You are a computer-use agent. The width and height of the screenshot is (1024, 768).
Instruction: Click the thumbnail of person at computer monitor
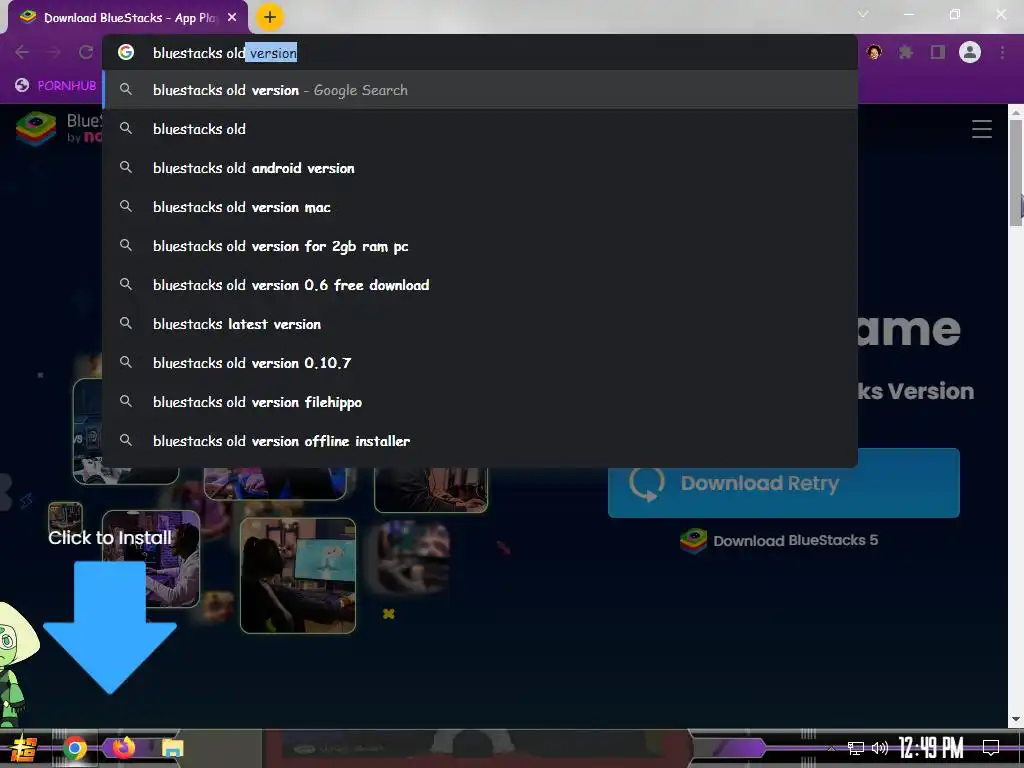pyautogui.click(x=298, y=575)
